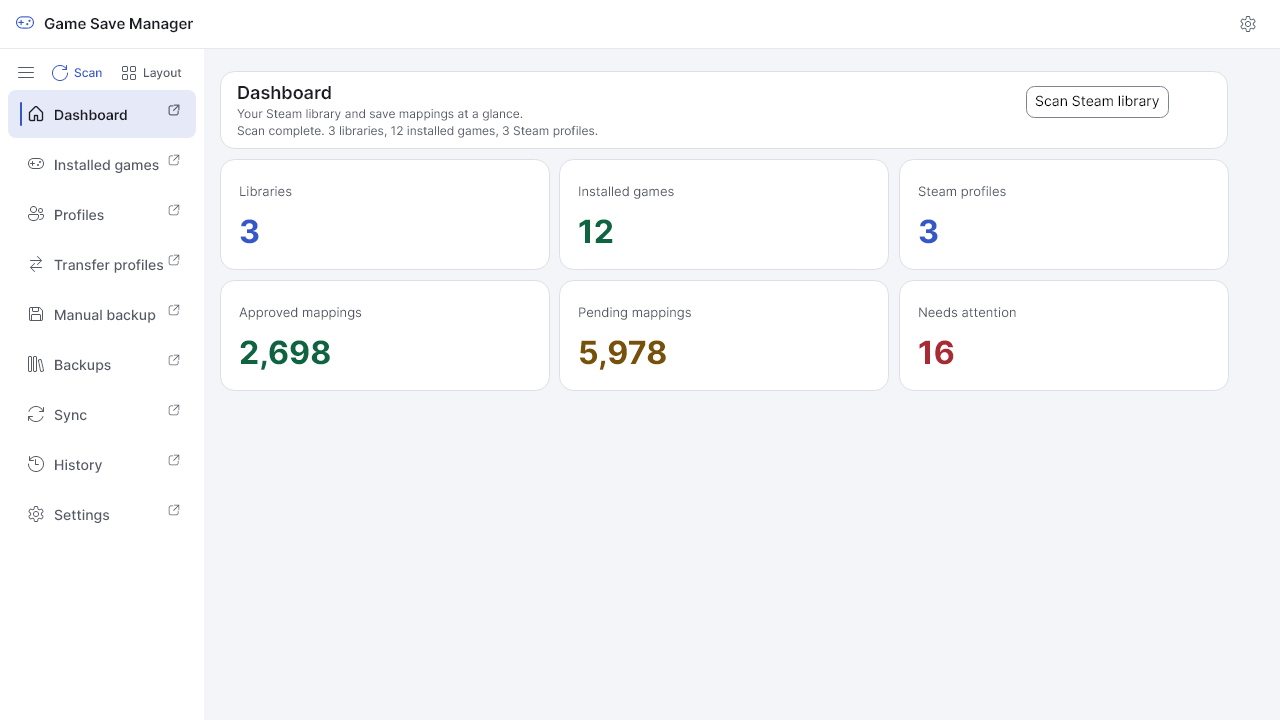Navigate to Transfer profiles
1280x720 pixels.
[x=102, y=264]
